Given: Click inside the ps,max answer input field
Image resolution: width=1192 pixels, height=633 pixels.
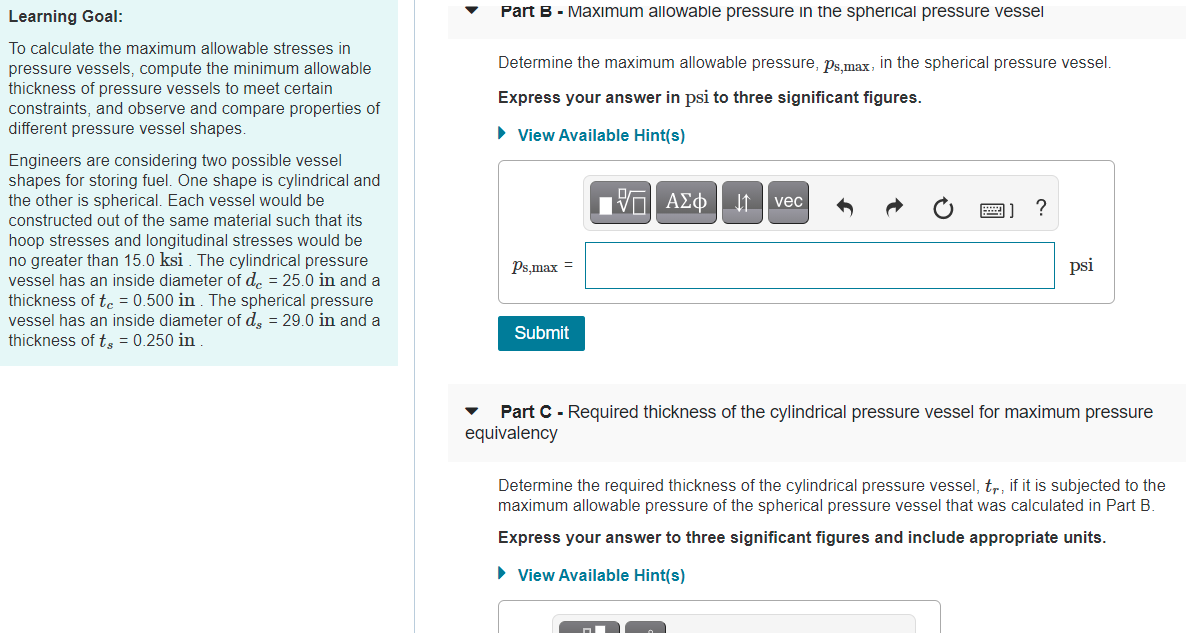Looking at the screenshot, I should 819,265.
